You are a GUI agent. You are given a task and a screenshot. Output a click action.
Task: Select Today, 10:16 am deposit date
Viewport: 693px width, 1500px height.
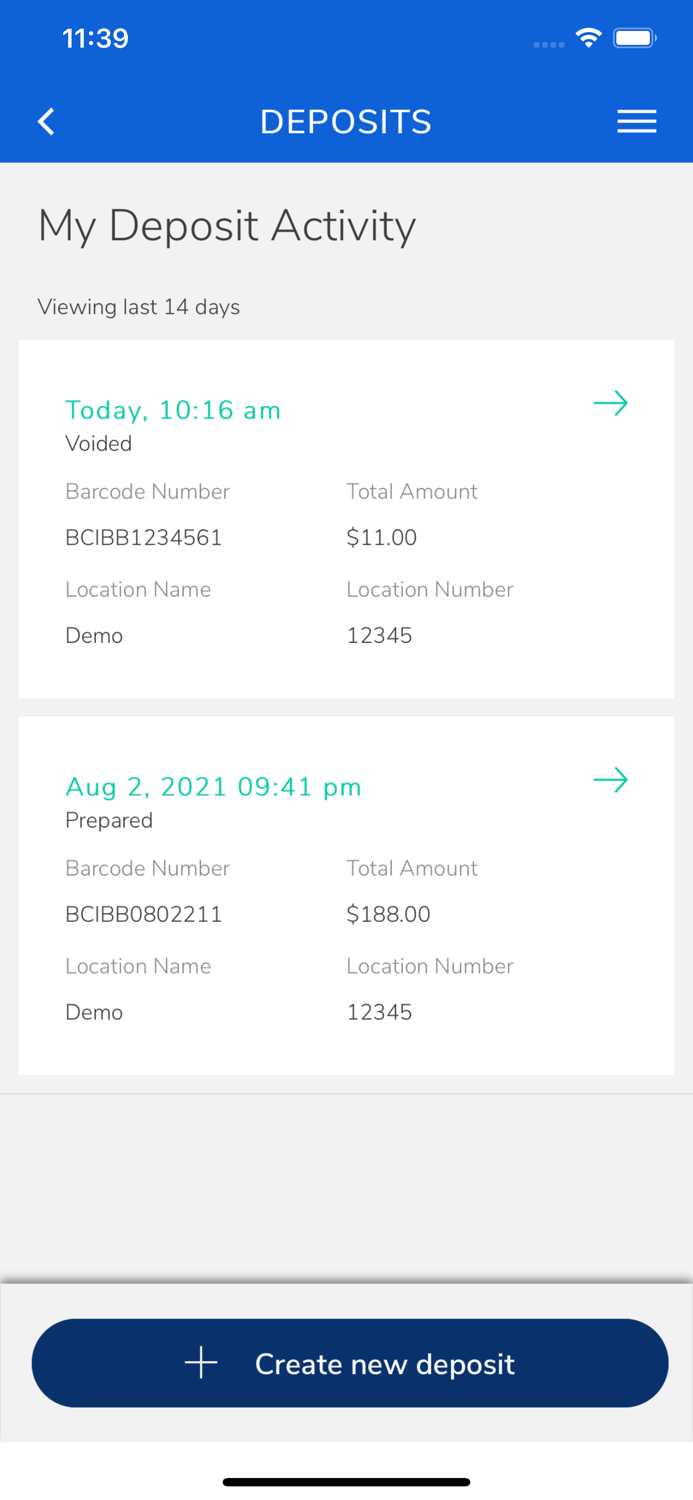tap(173, 410)
